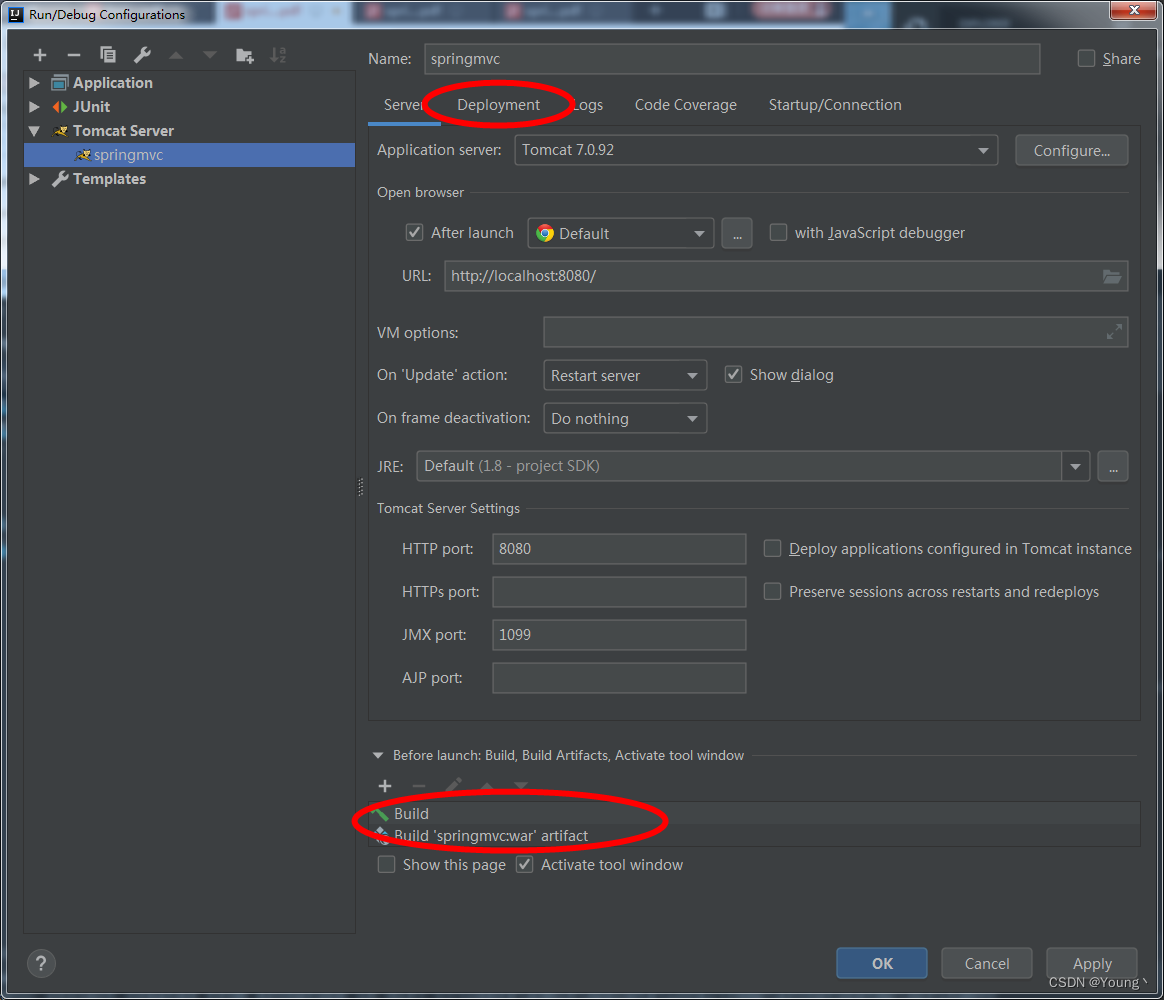The width and height of the screenshot is (1164, 1000).
Task: Click the Templates wrench icon in tree
Action: pyautogui.click(x=59, y=179)
